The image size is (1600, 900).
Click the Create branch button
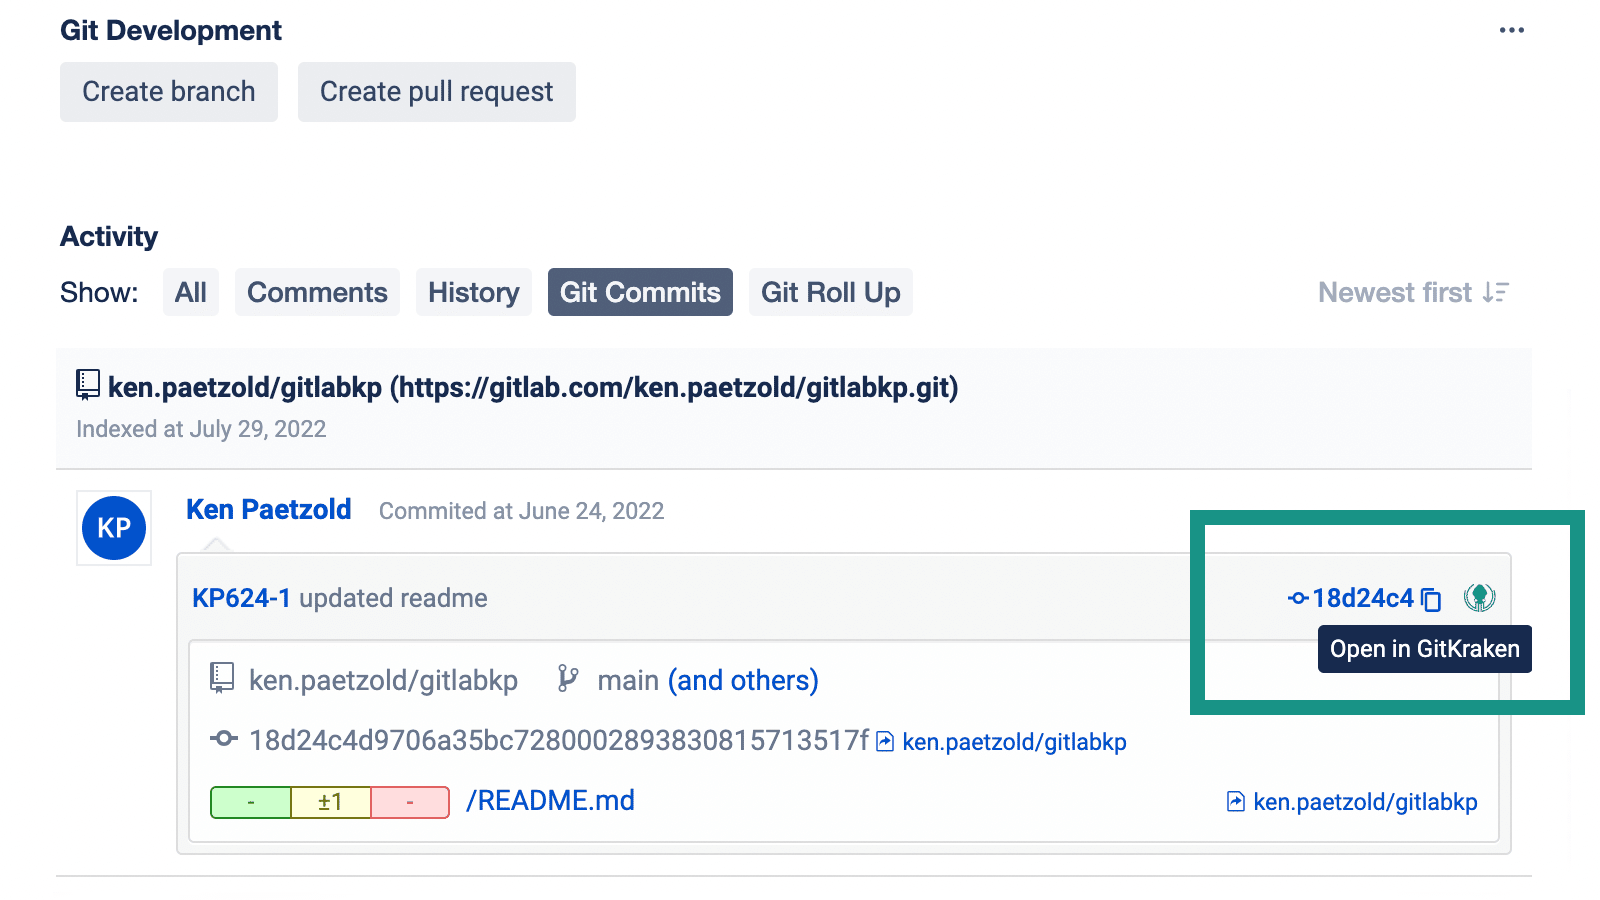click(169, 92)
